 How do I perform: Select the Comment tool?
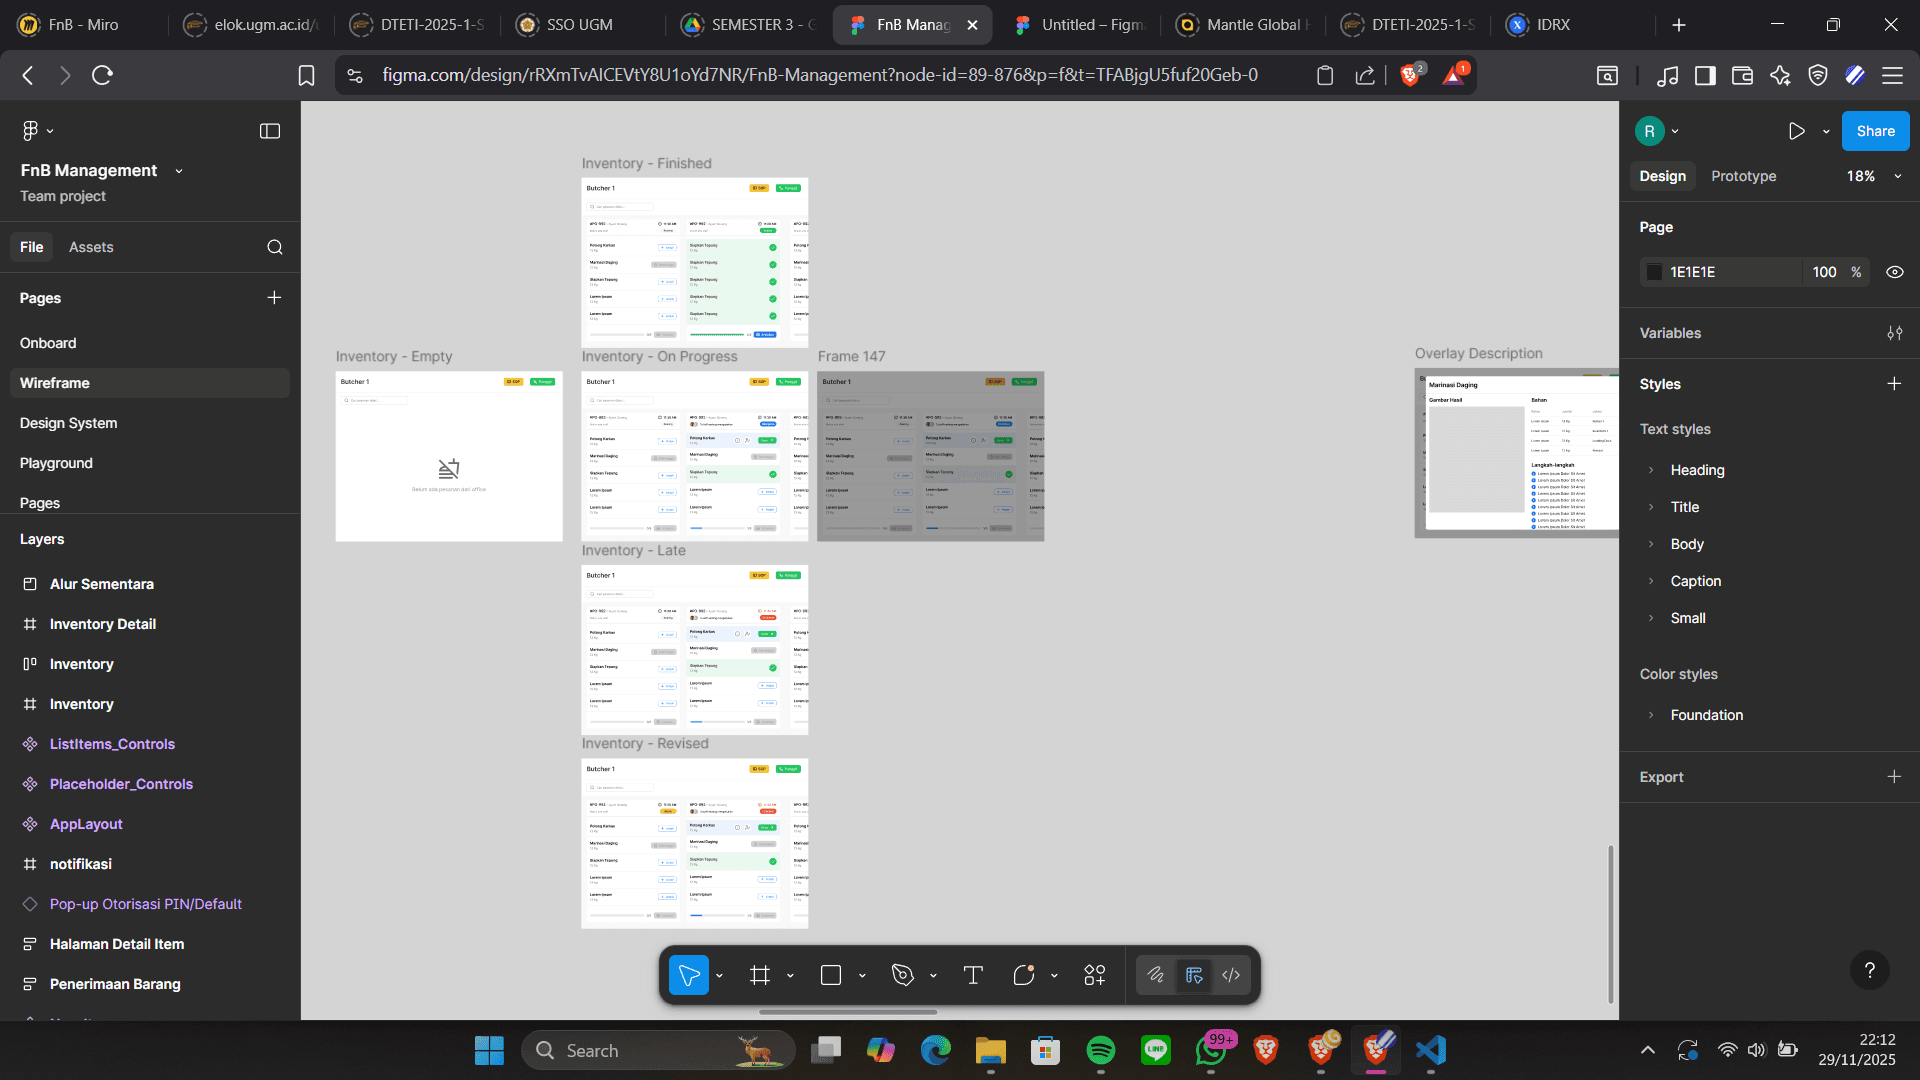1023,975
